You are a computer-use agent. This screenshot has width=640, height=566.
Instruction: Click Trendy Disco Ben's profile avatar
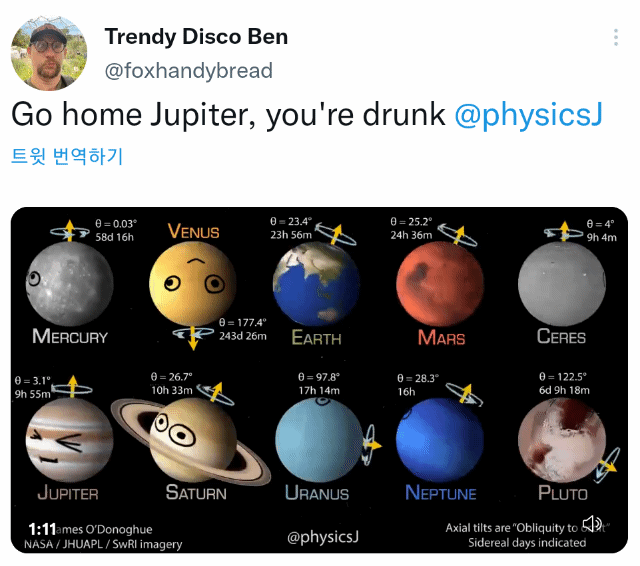pos(49,53)
